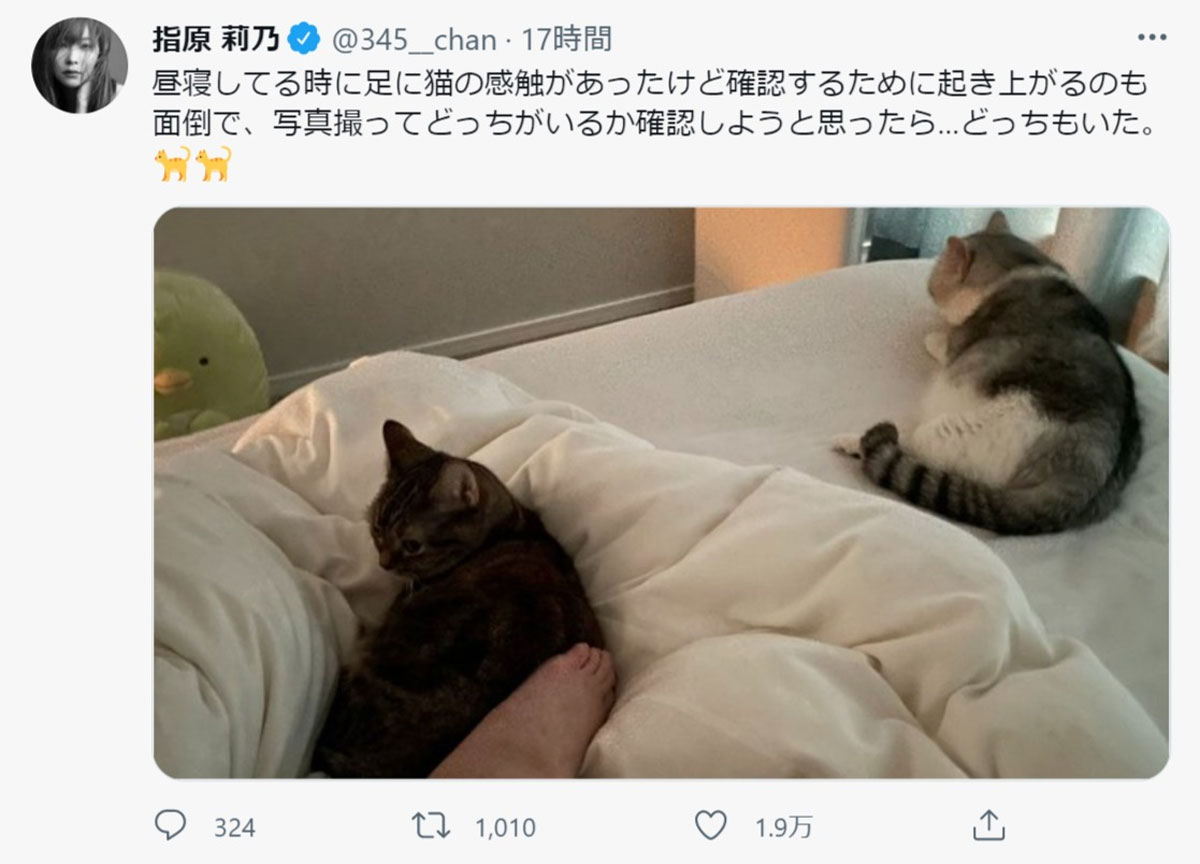Viewport: 1200px width, 864px height.
Task: Open the display name 指原 莉乃
Action: point(216,39)
